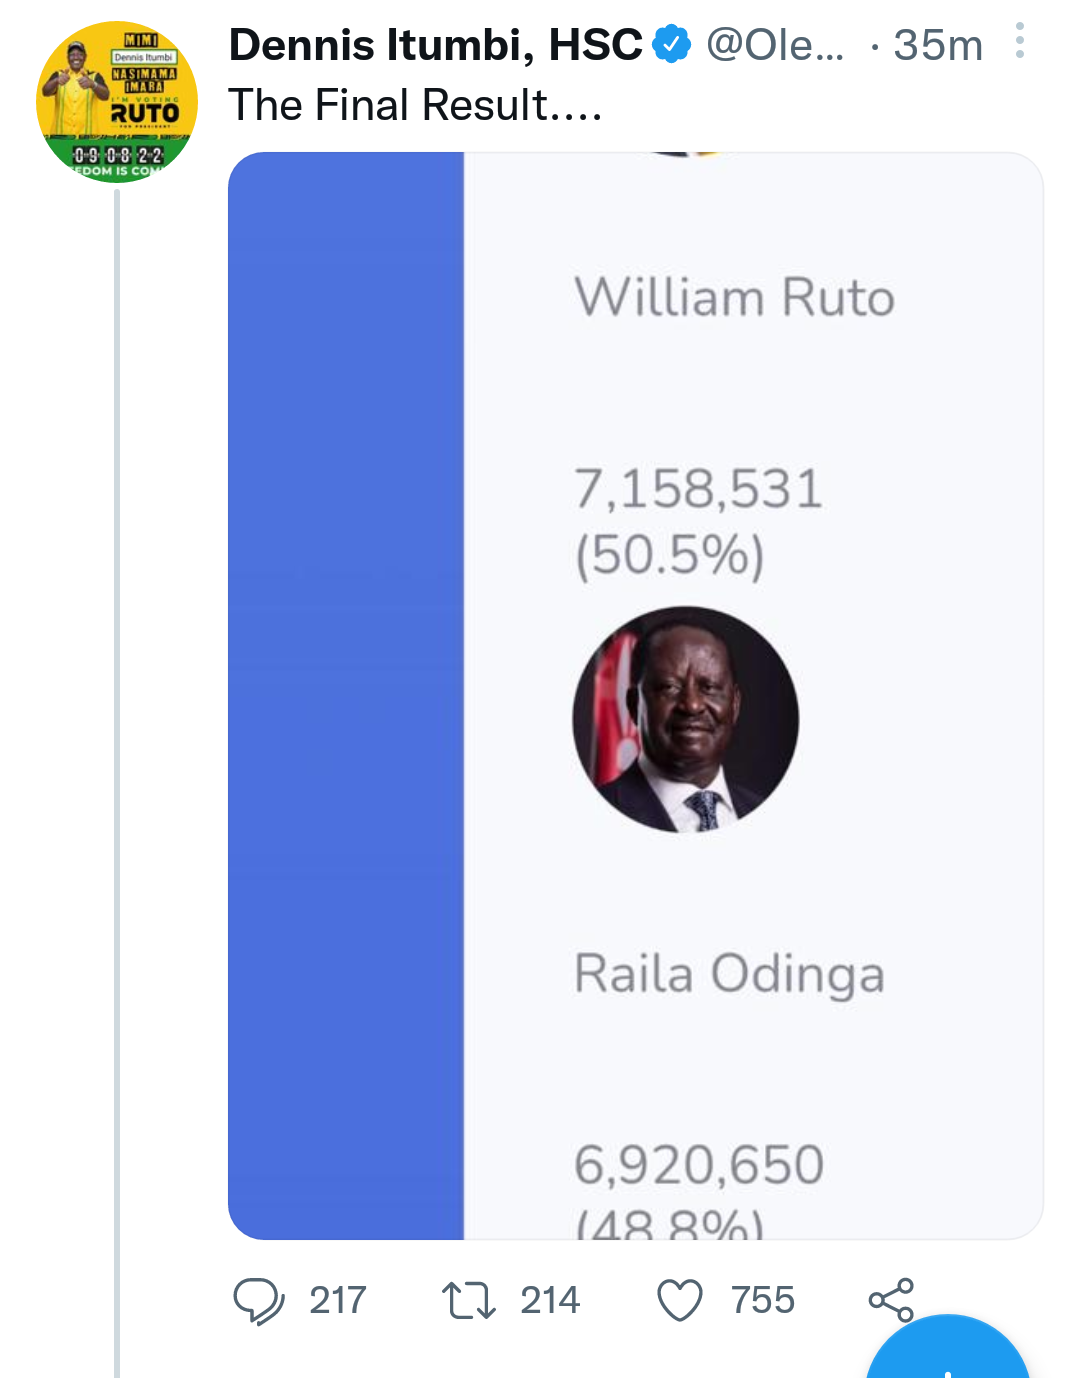The width and height of the screenshot is (1080, 1378).
Task: Open the share icon options
Action: [891, 1300]
